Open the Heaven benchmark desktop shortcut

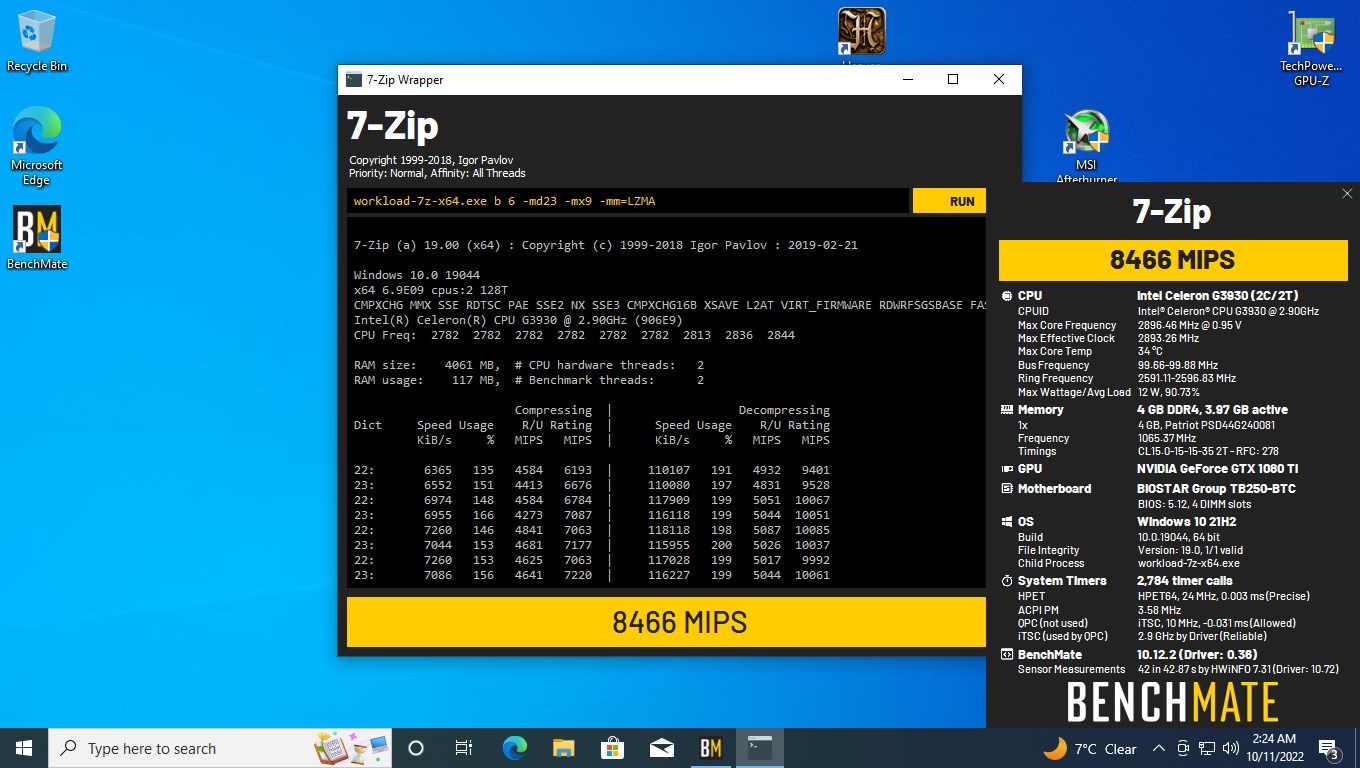point(861,34)
